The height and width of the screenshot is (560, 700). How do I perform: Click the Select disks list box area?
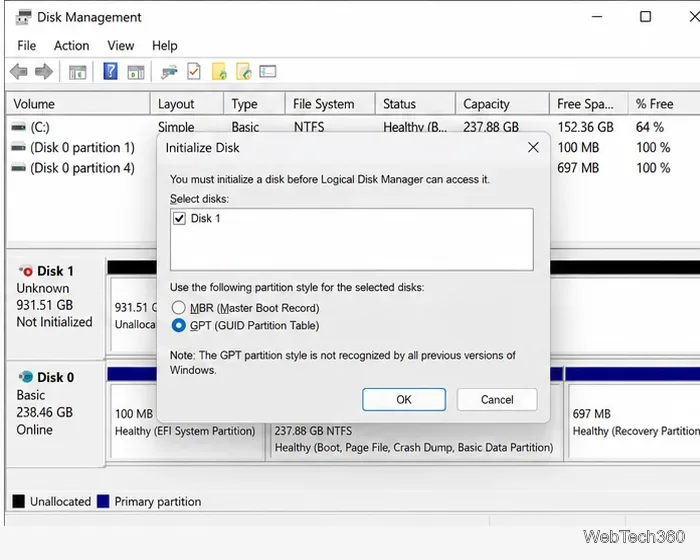[352, 239]
